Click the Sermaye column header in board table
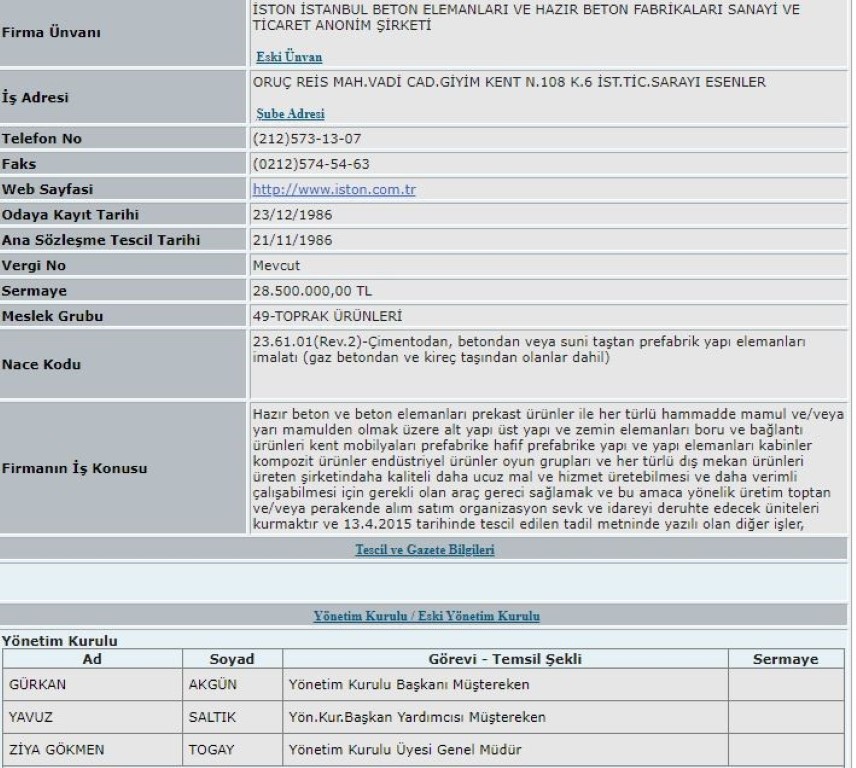Image resolution: width=856 pixels, height=768 pixels. (x=787, y=659)
